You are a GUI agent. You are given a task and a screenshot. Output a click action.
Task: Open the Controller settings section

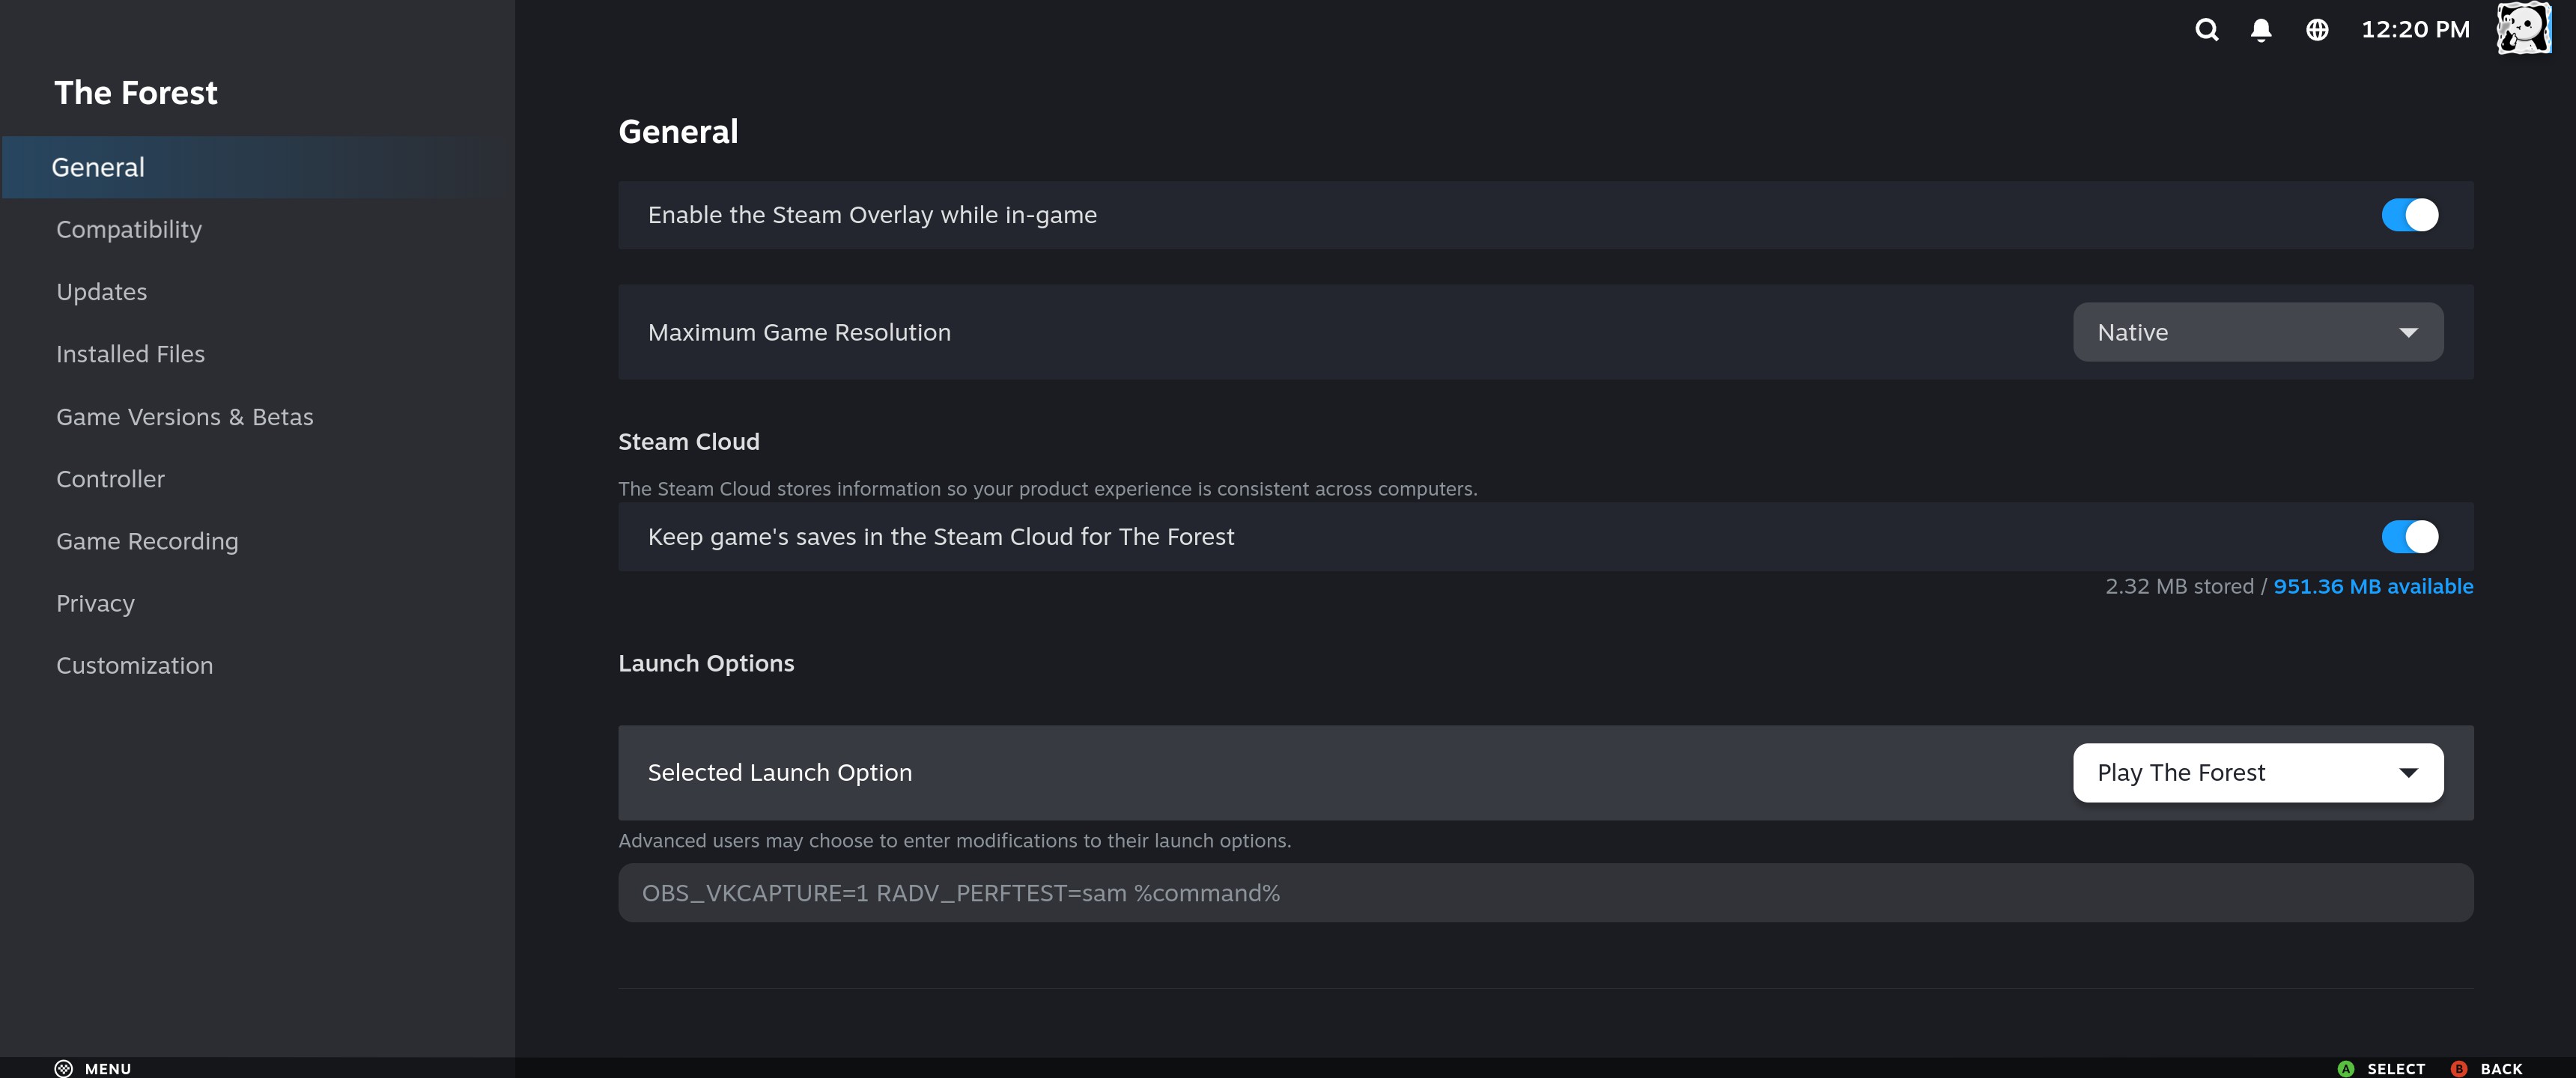(110, 479)
